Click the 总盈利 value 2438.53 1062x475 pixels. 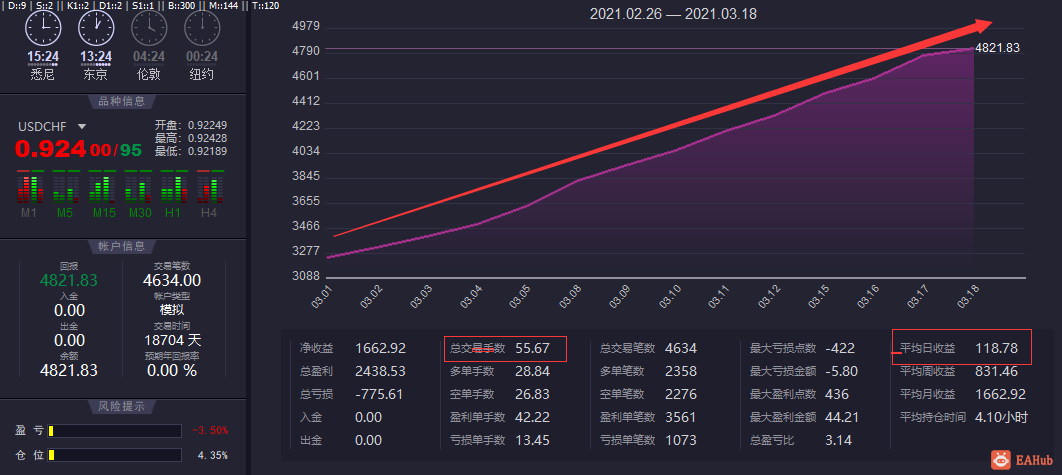(381, 371)
